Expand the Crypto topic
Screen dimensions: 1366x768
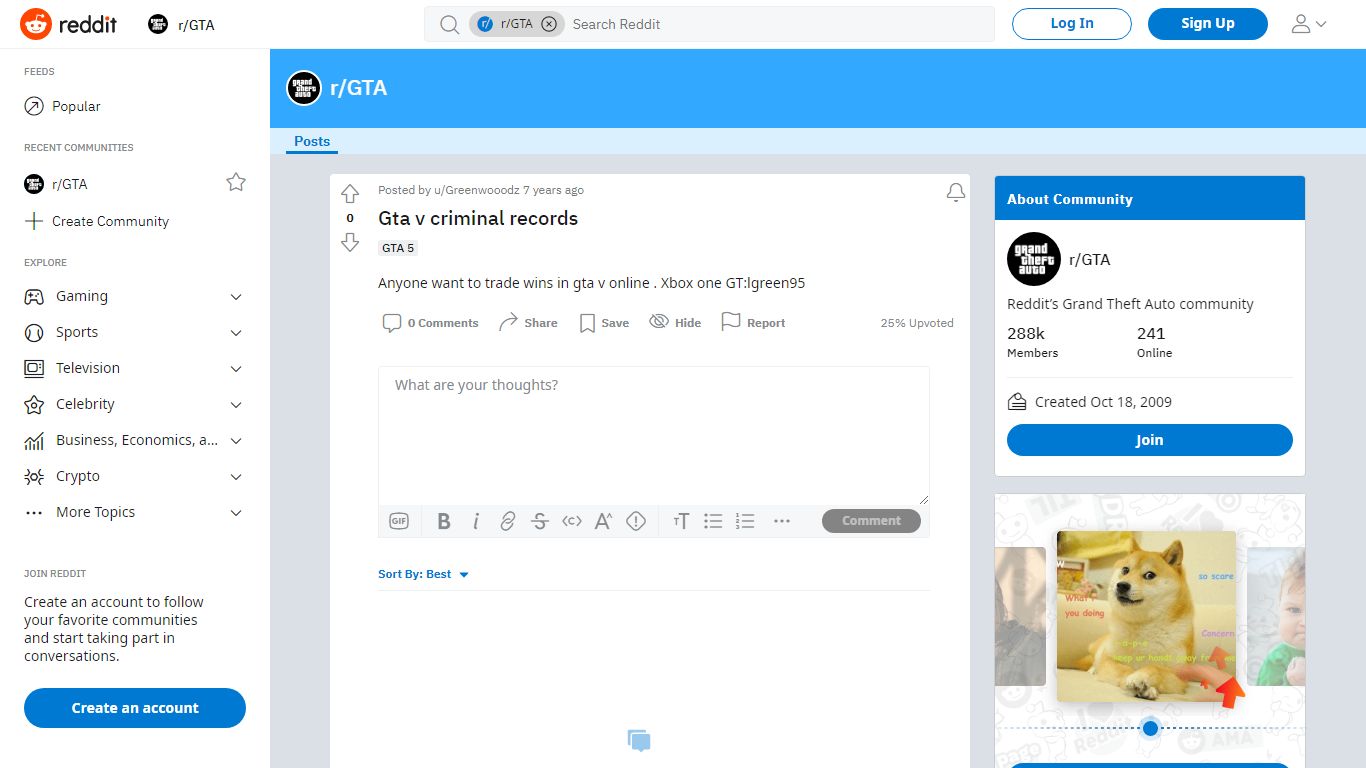pos(236,477)
